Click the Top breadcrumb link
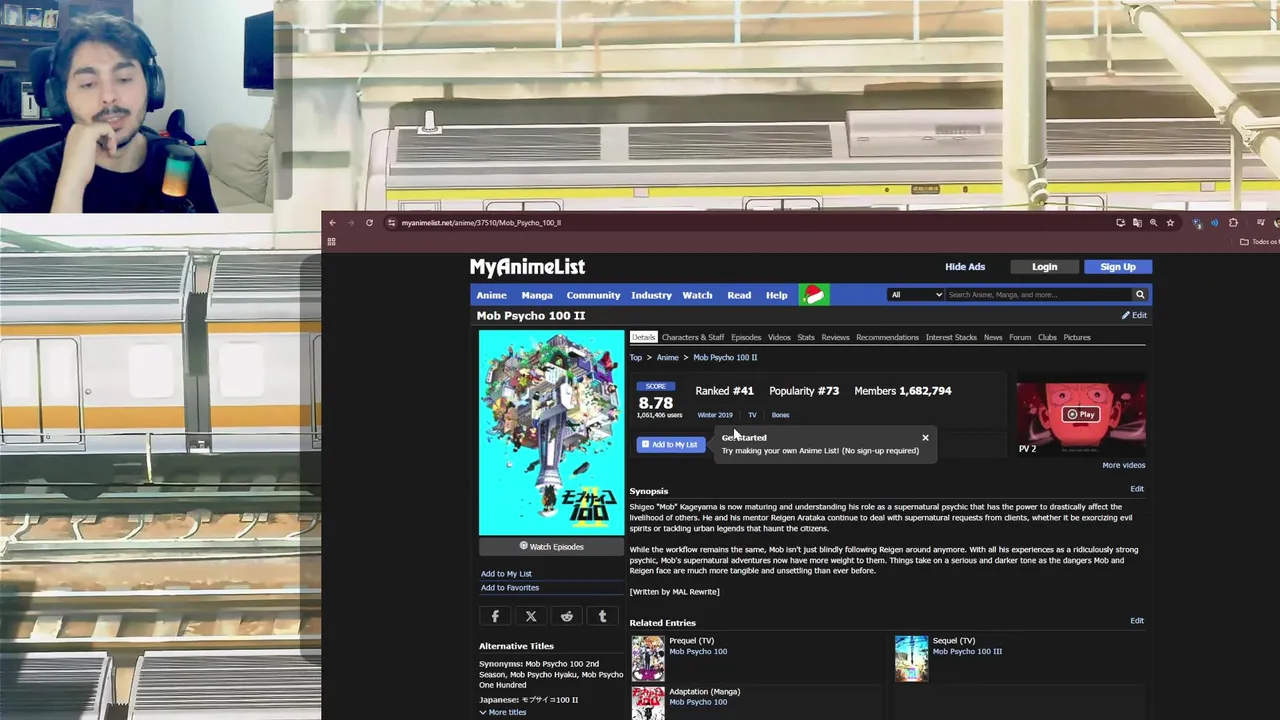The width and height of the screenshot is (1280, 720). pyautogui.click(x=636, y=358)
